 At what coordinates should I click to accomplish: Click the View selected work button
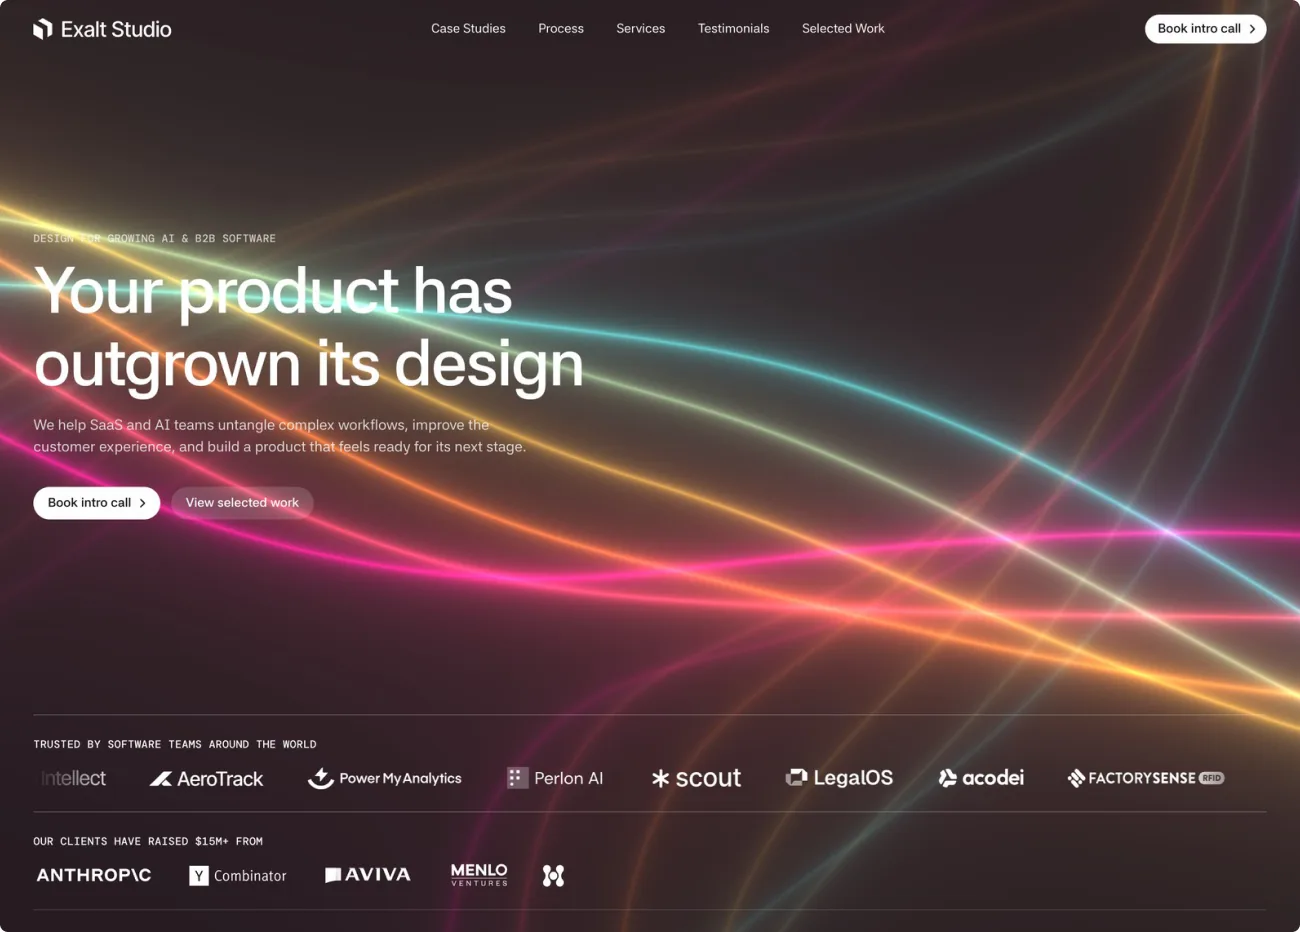[242, 503]
